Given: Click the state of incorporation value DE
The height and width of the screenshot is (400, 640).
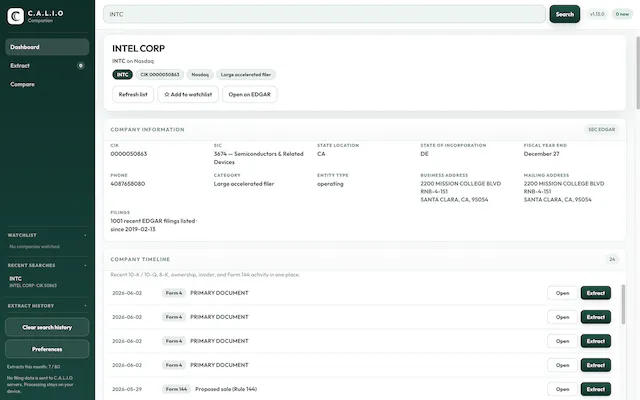Looking at the screenshot, I should 424,154.
